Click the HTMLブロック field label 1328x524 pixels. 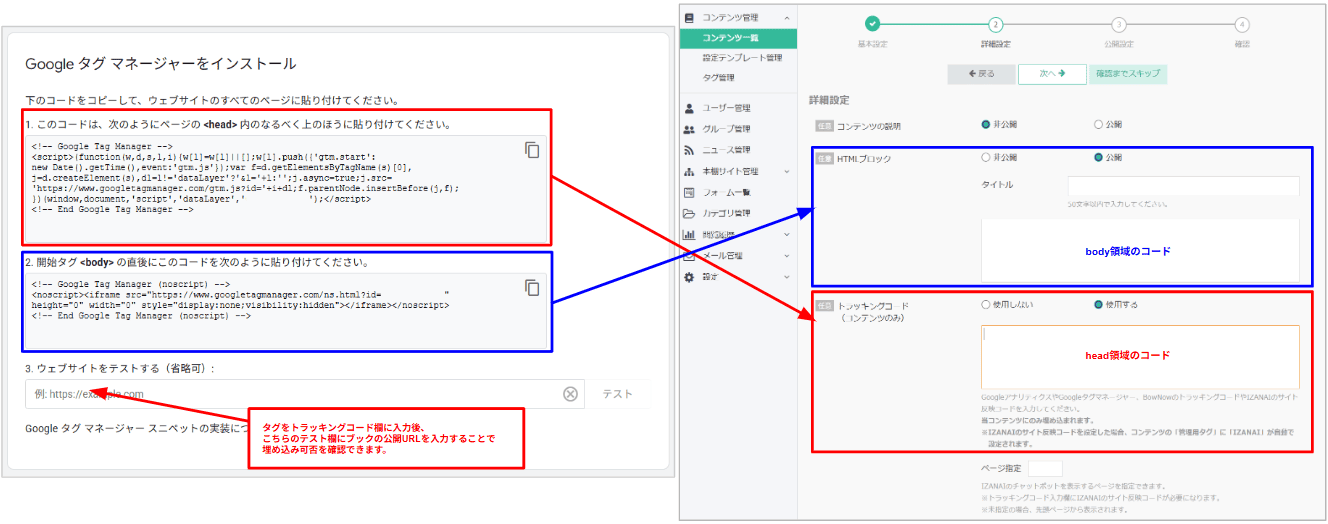pyautogui.click(x=863, y=158)
